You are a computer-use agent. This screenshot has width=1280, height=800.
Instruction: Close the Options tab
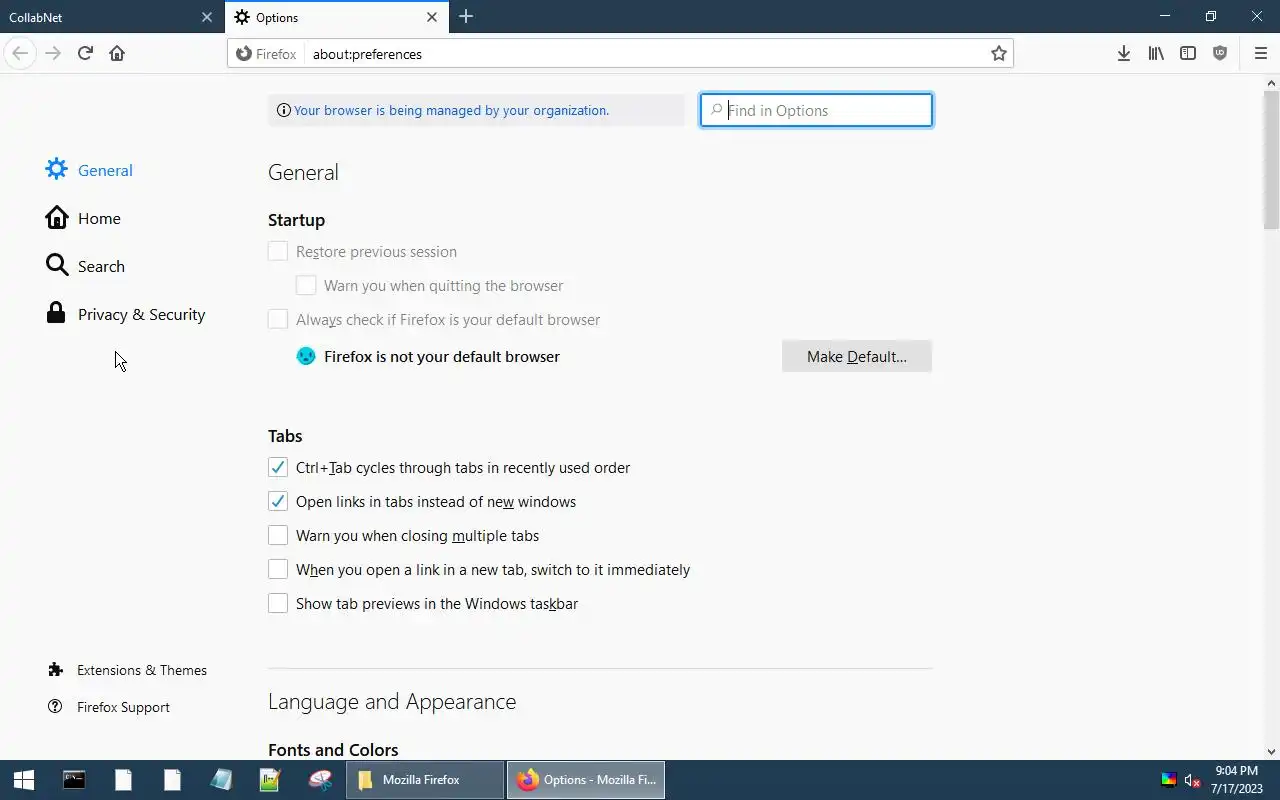tap(432, 17)
